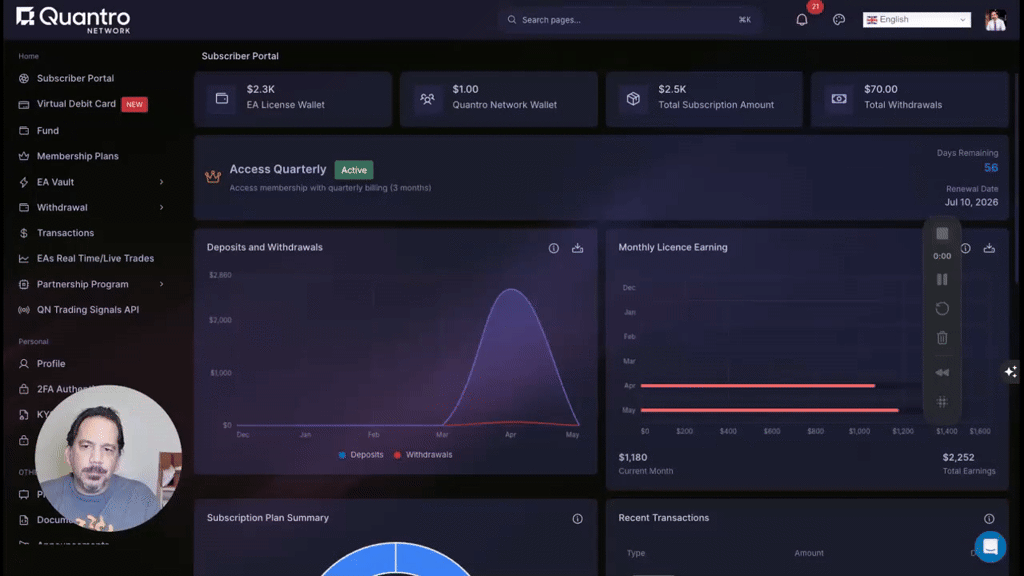Image resolution: width=1024 pixels, height=576 pixels.
Task: Open the notifications bell icon
Action: pyautogui.click(x=801, y=20)
